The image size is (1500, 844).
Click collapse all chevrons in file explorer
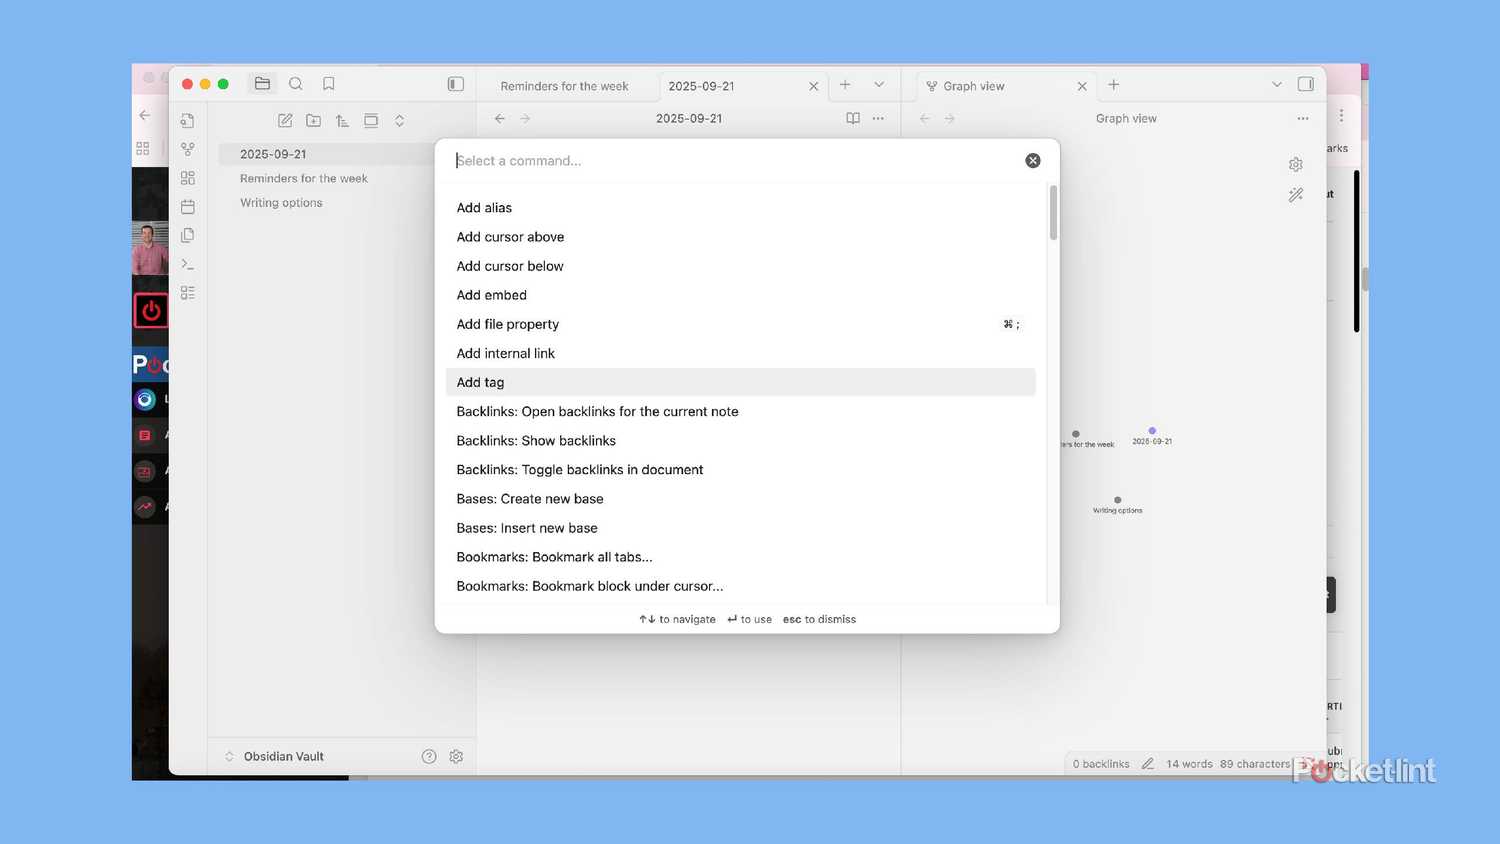(x=400, y=121)
